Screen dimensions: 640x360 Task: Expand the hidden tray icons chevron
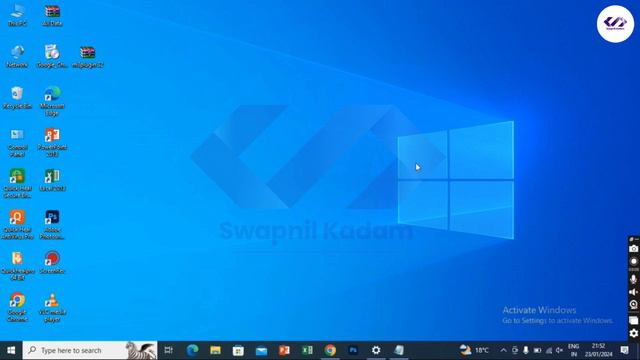(x=503, y=350)
